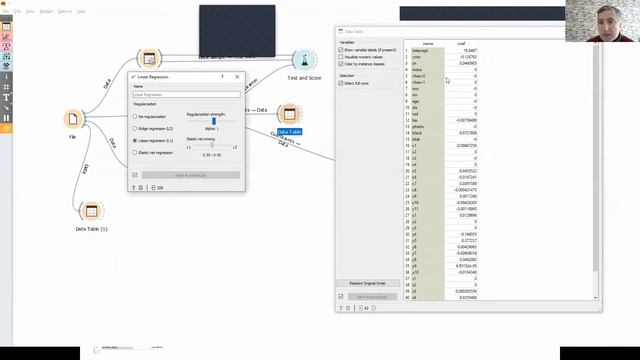The height and width of the screenshot is (360, 640).
Task: Select the 'black' row in the table
Action: click(x=441, y=133)
